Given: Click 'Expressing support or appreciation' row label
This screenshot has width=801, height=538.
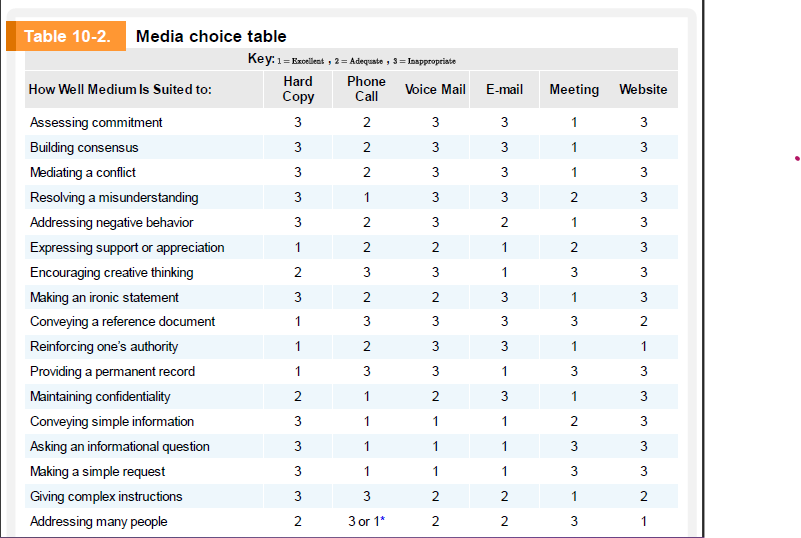Looking at the screenshot, I should (x=127, y=248).
